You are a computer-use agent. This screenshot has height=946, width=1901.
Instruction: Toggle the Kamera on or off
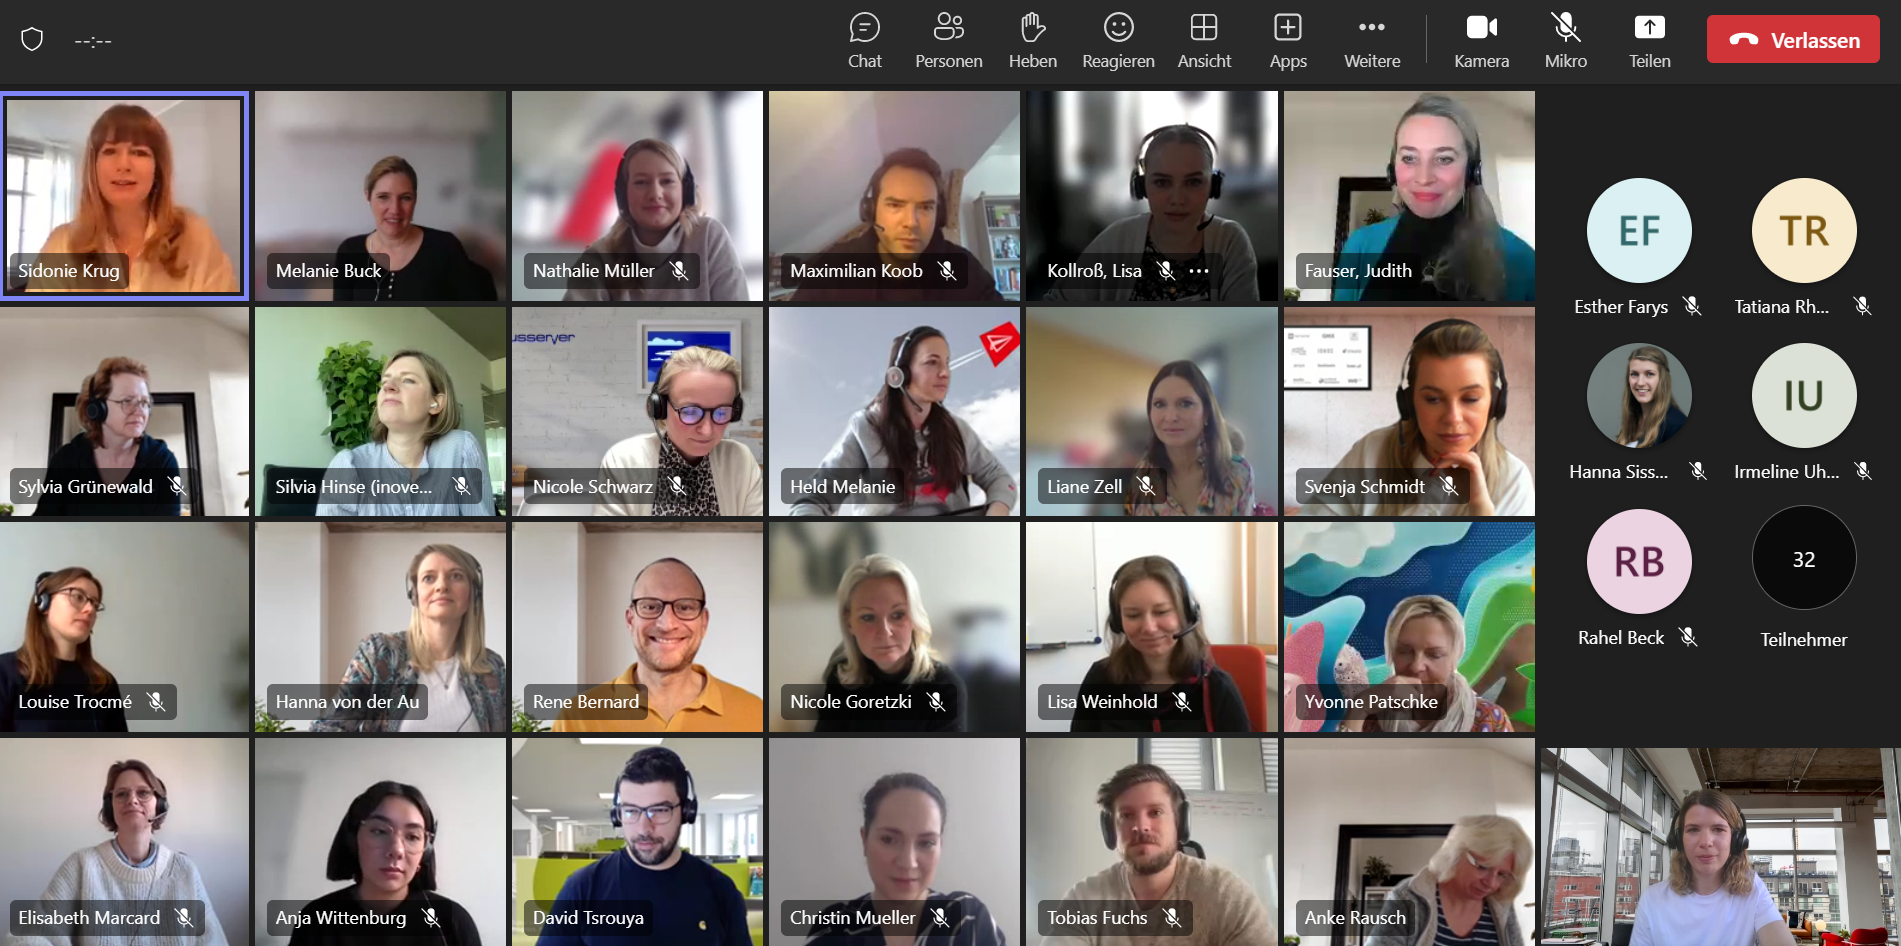tap(1481, 41)
